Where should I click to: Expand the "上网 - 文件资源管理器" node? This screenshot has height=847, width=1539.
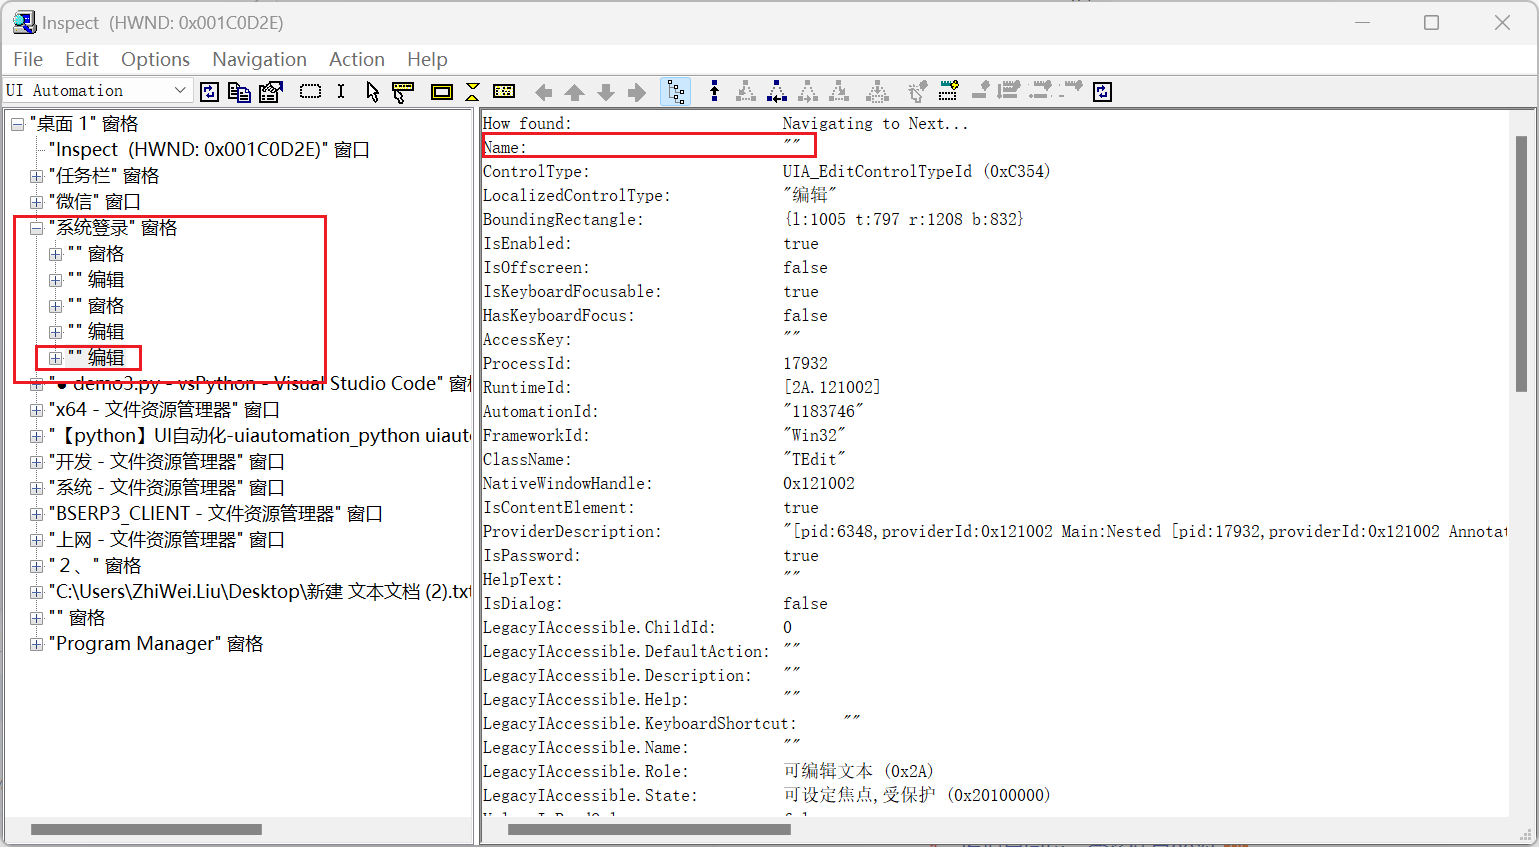36,540
